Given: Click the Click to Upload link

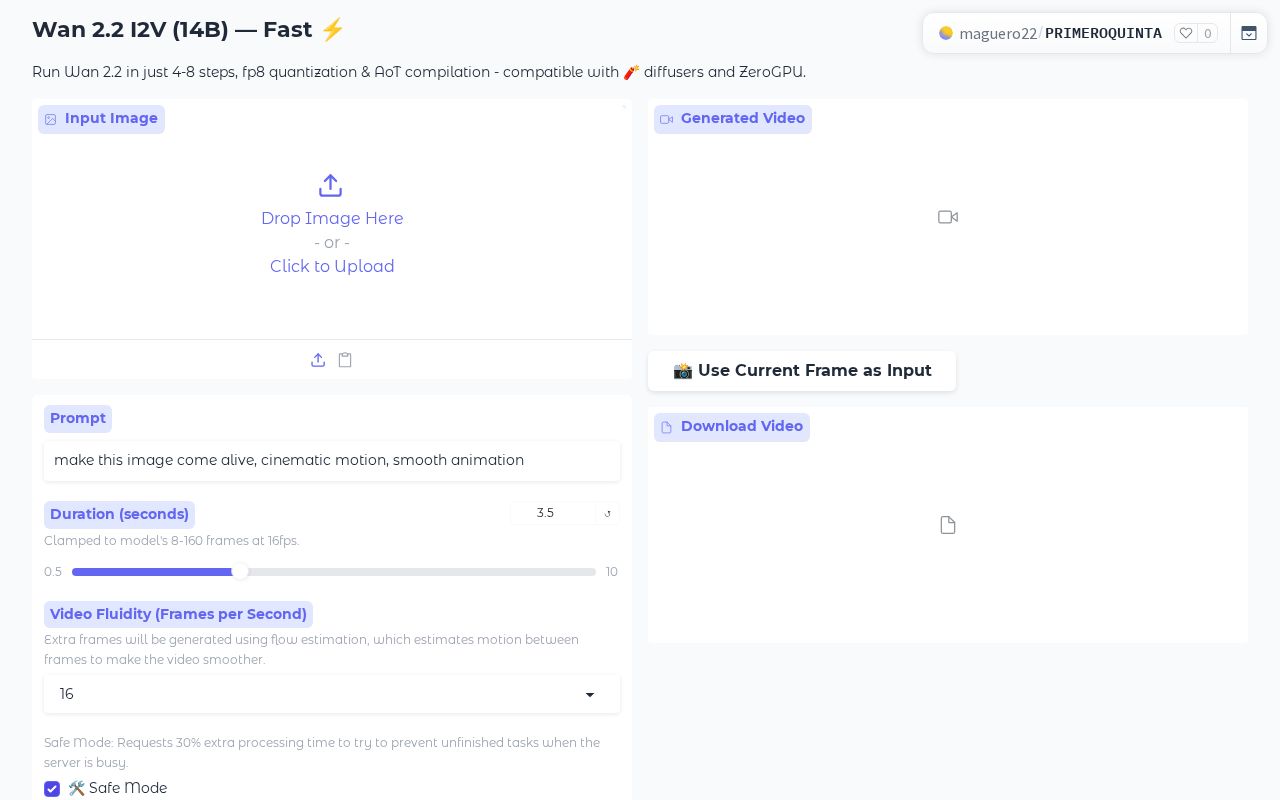Looking at the screenshot, I should click(x=332, y=266).
